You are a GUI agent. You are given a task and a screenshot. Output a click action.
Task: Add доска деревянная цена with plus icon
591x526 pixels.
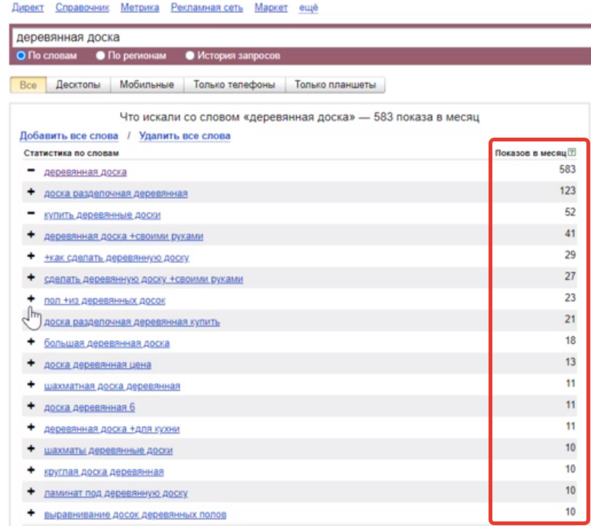point(31,363)
